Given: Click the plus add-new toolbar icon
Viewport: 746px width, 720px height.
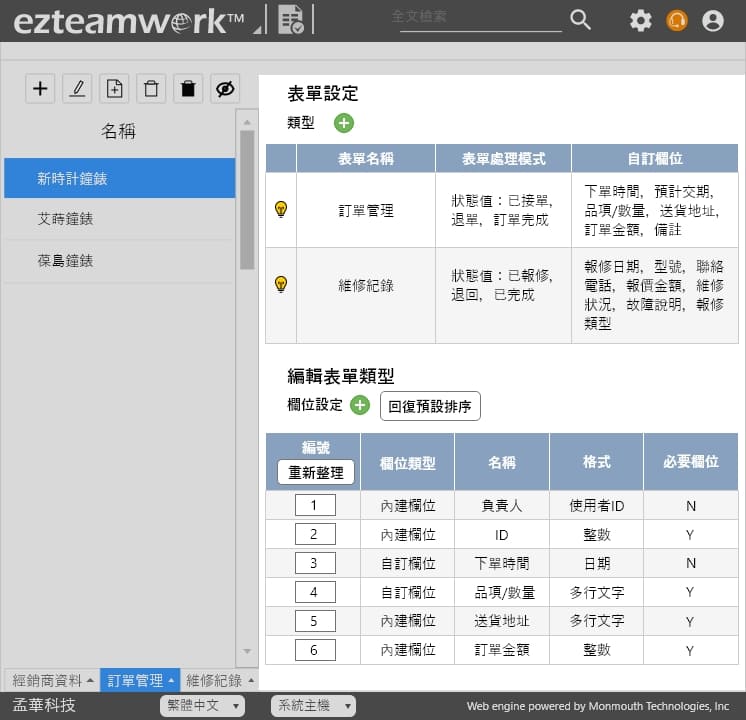Looking at the screenshot, I should pyautogui.click(x=40, y=89).
